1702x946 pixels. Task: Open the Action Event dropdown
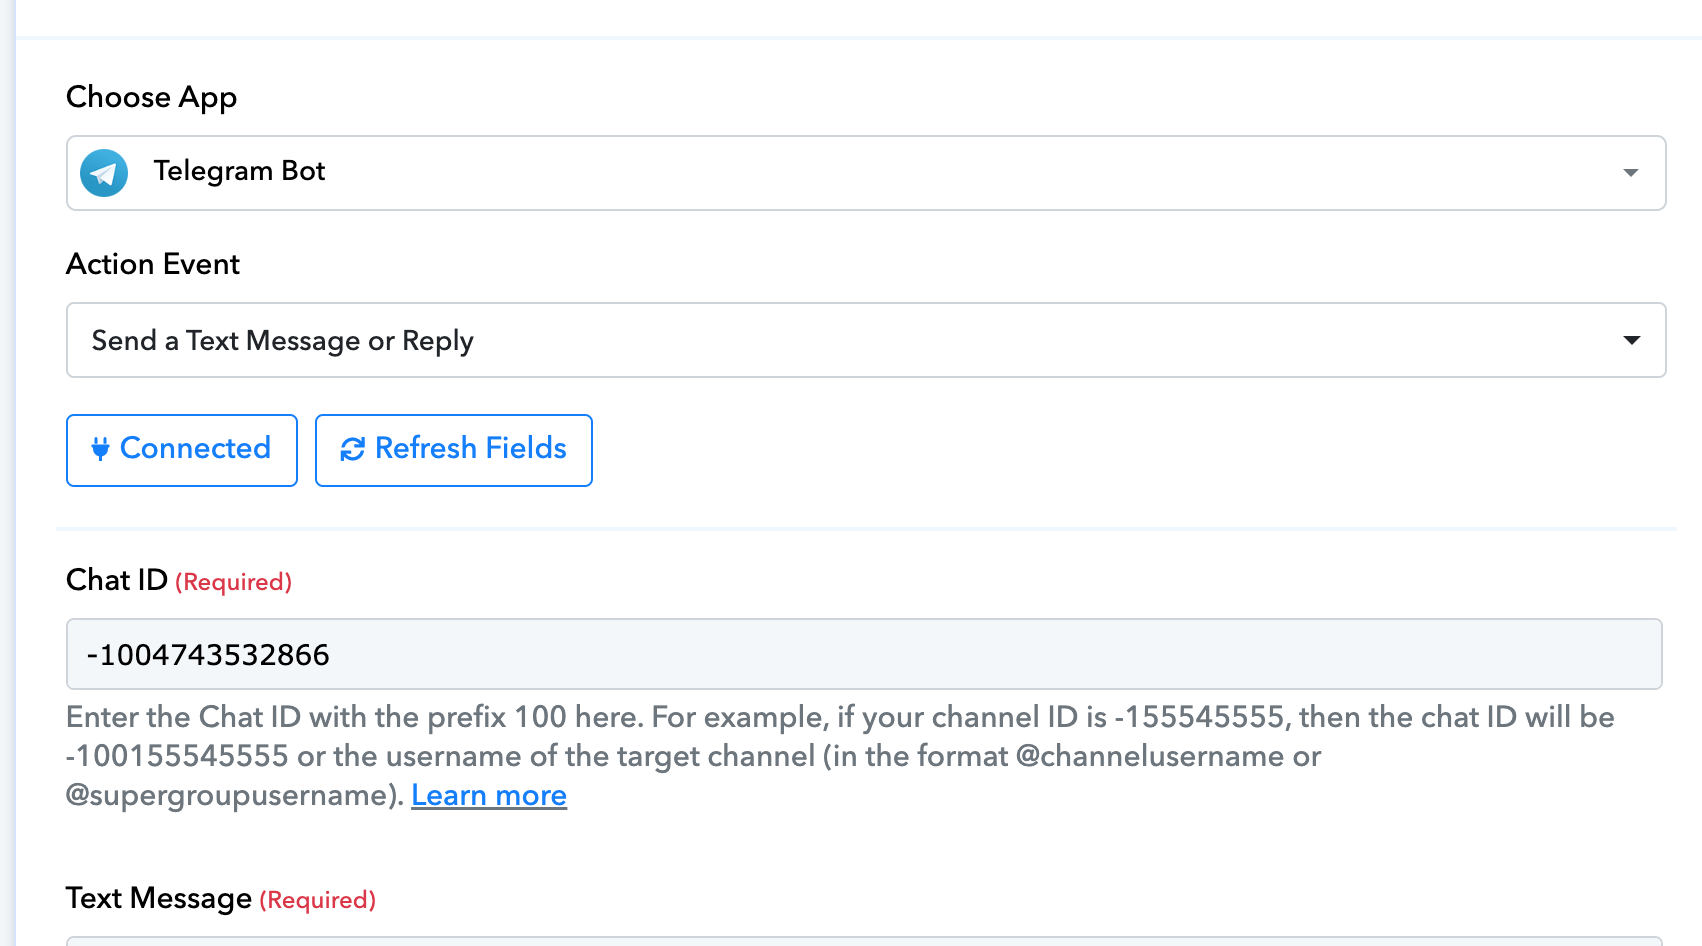click(x=866, y=340)
